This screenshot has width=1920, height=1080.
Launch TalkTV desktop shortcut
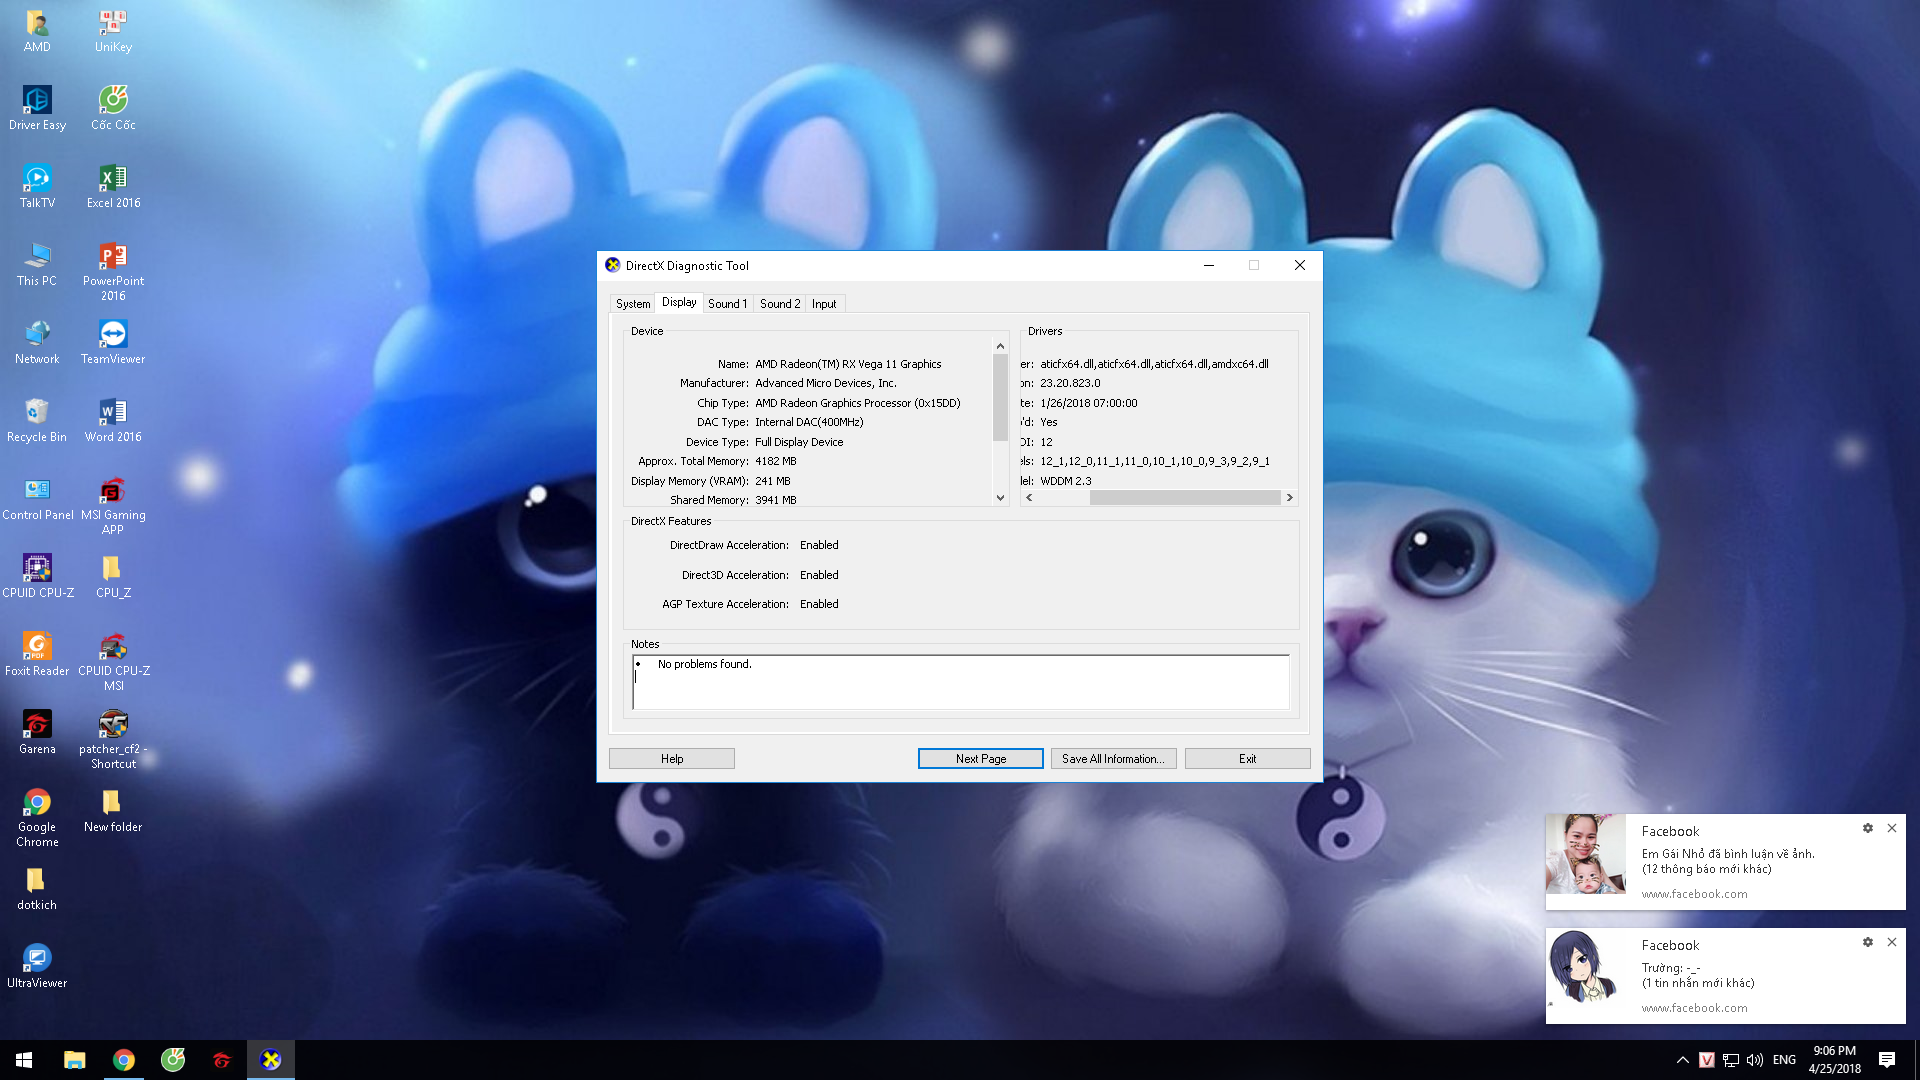[37, 186]
